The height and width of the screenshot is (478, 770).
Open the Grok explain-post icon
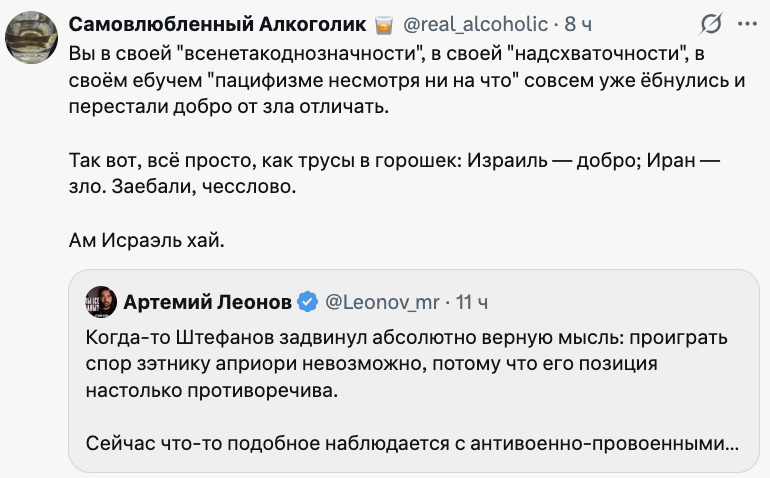coord(711,24)
